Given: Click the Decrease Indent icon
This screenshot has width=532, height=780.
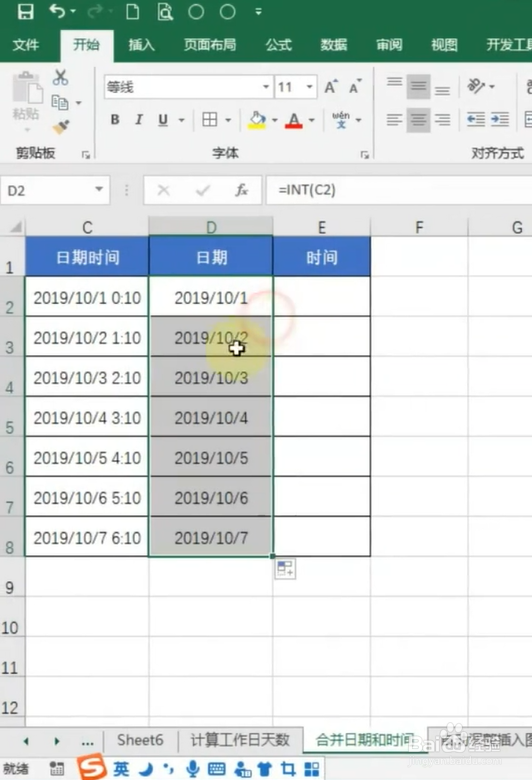Looking at the screenshot, I should point(476,119).
